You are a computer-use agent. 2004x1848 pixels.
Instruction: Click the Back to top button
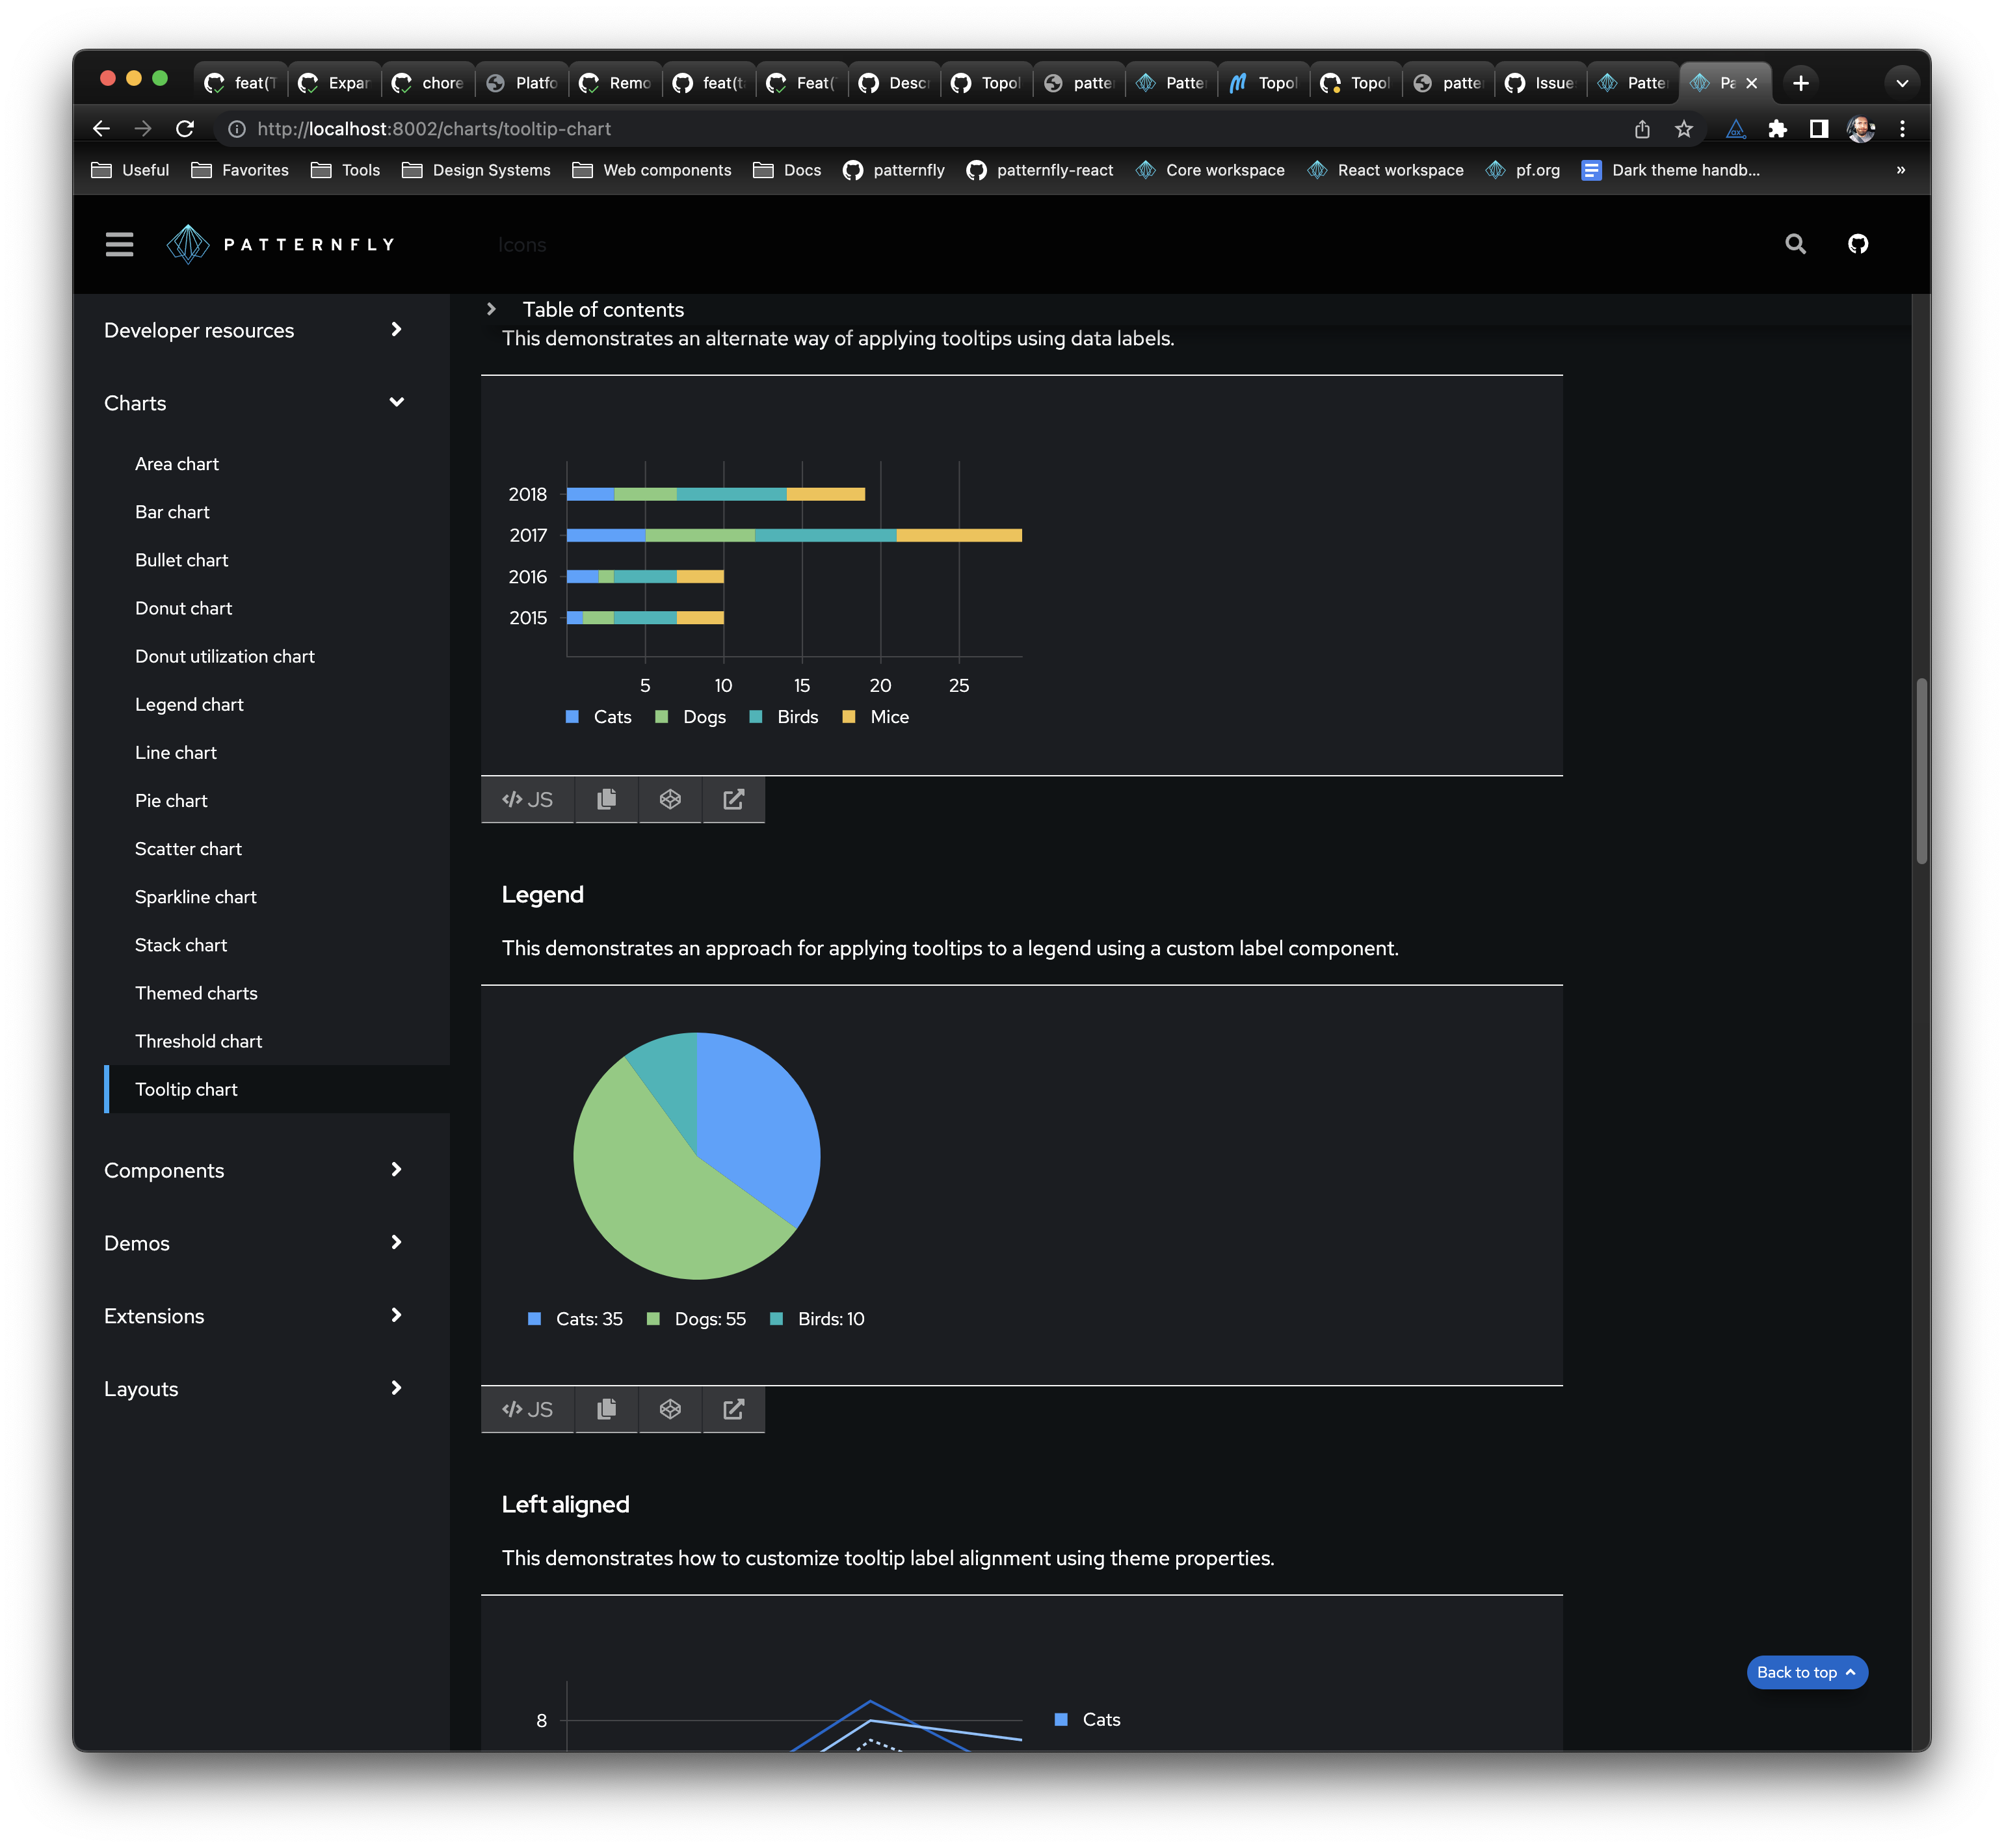1806,1672
